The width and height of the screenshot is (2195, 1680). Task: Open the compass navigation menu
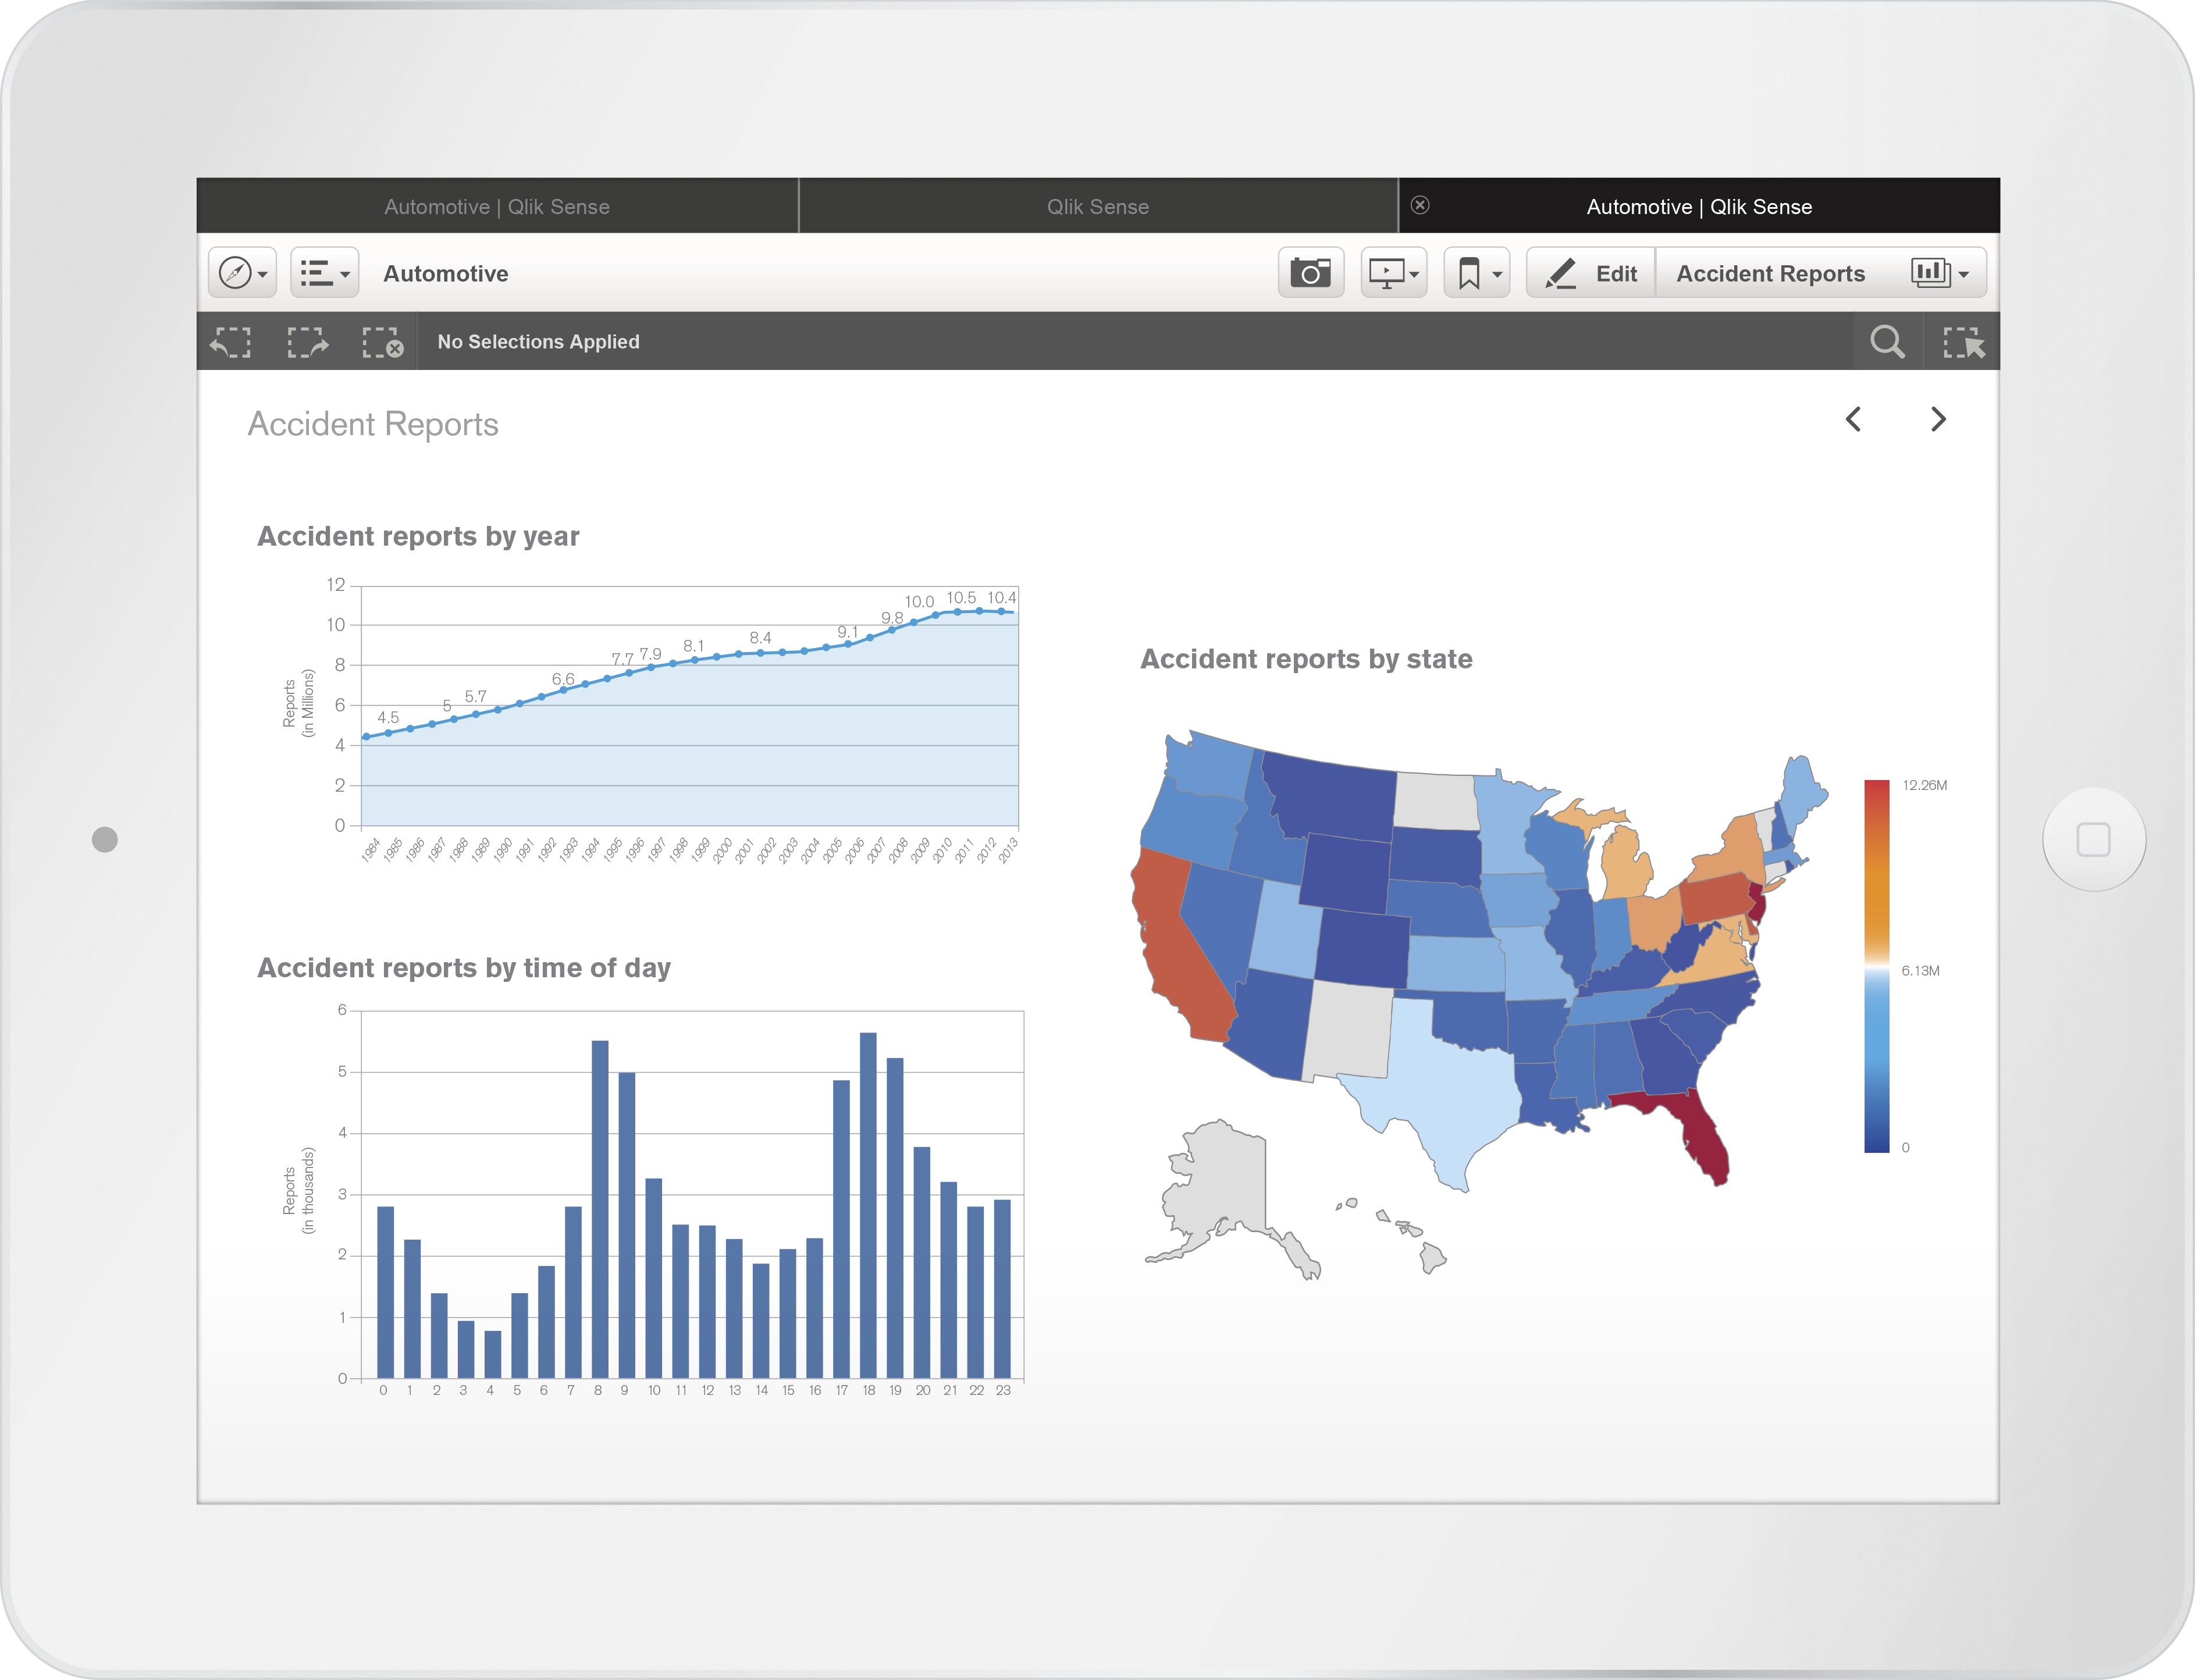[x=243, y=273]
